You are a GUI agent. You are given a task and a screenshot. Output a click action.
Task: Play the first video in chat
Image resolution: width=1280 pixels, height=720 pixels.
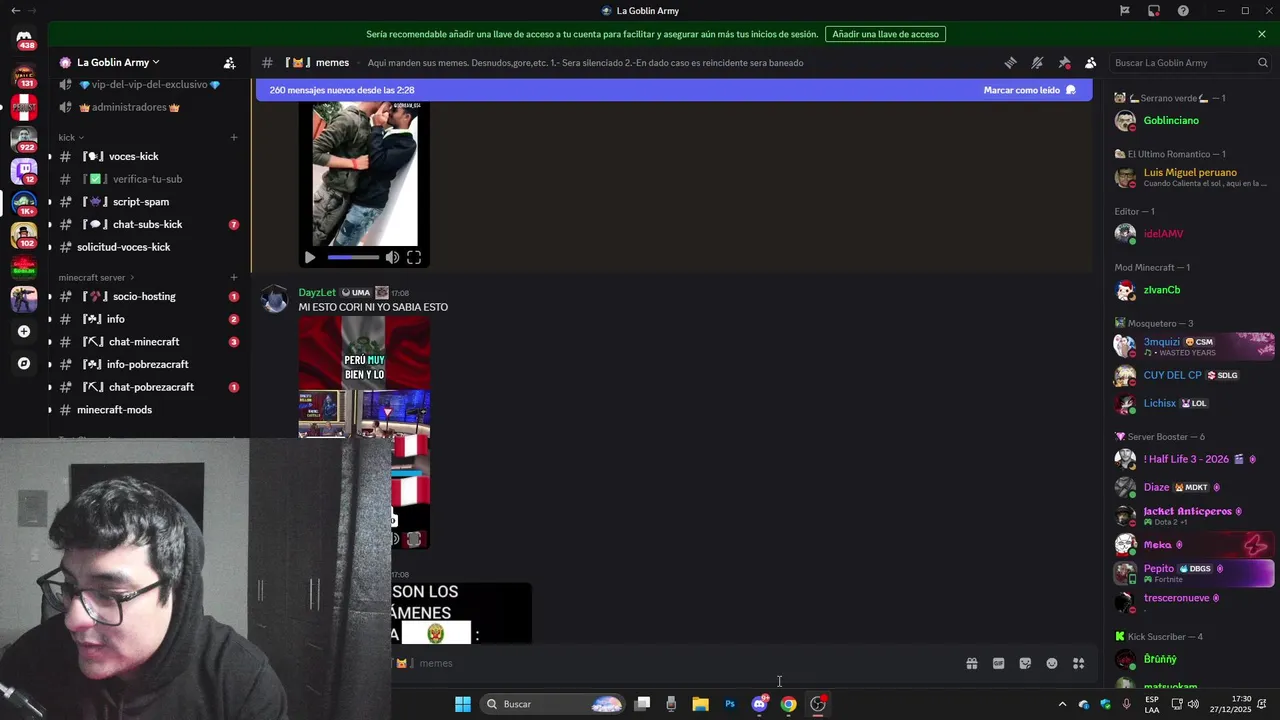coord(310,257)
